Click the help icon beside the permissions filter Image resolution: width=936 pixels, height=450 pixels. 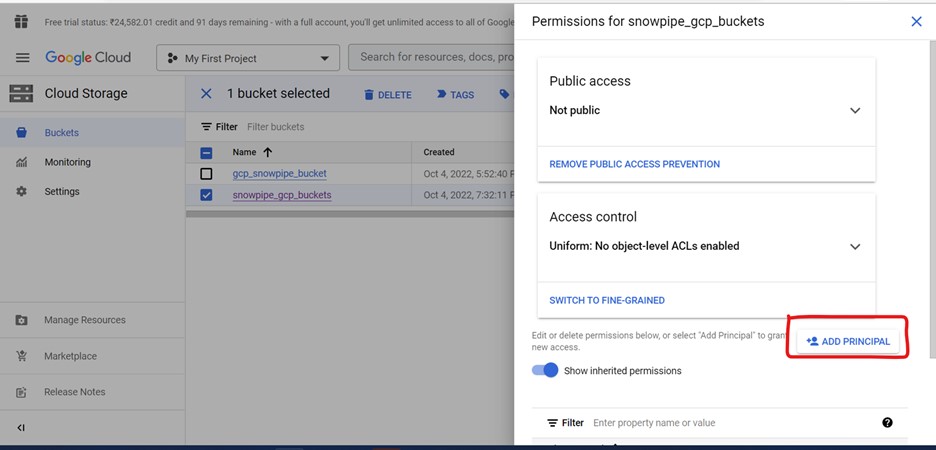point(887,423)
